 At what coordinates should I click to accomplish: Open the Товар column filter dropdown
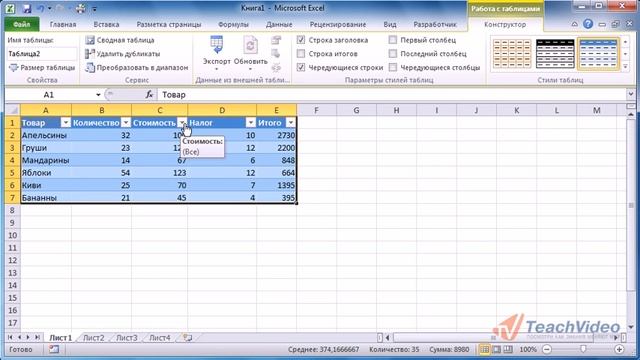(66, 122)
